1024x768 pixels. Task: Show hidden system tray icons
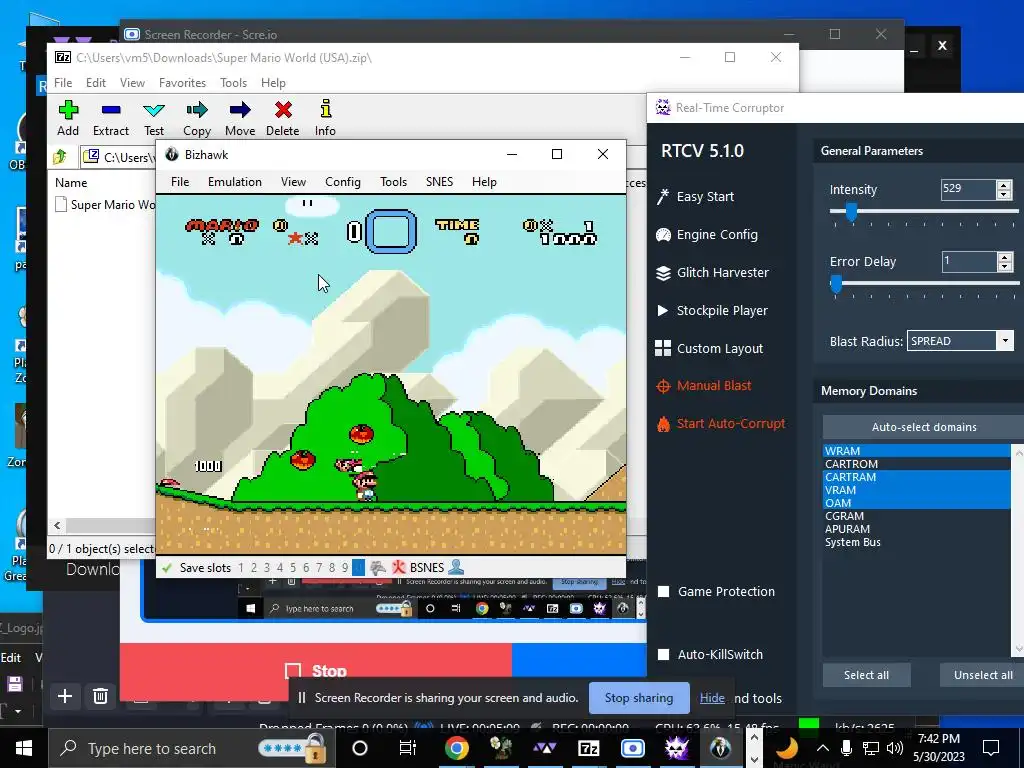click(x=822, y=748)
